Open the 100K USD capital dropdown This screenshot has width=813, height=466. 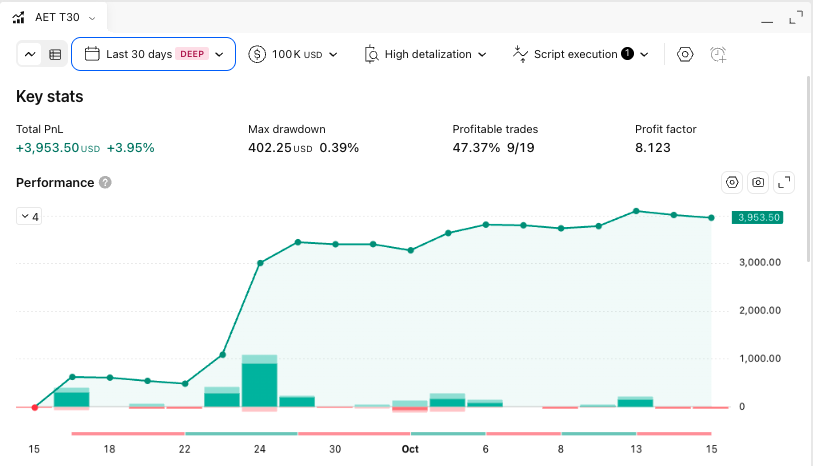click(x=293, y=54)
